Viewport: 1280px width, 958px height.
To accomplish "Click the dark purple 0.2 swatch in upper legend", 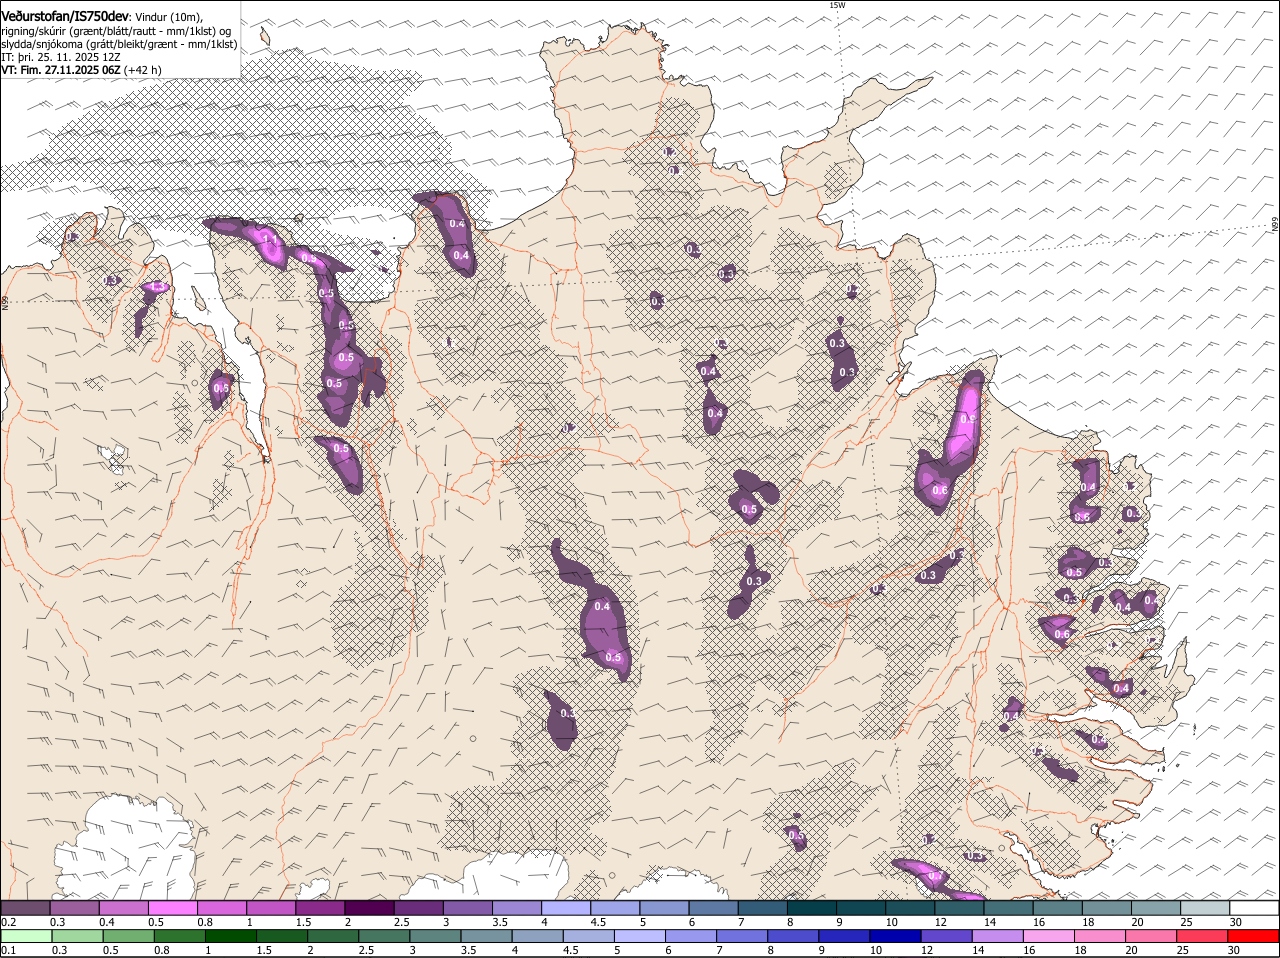I will pos(26,907).
